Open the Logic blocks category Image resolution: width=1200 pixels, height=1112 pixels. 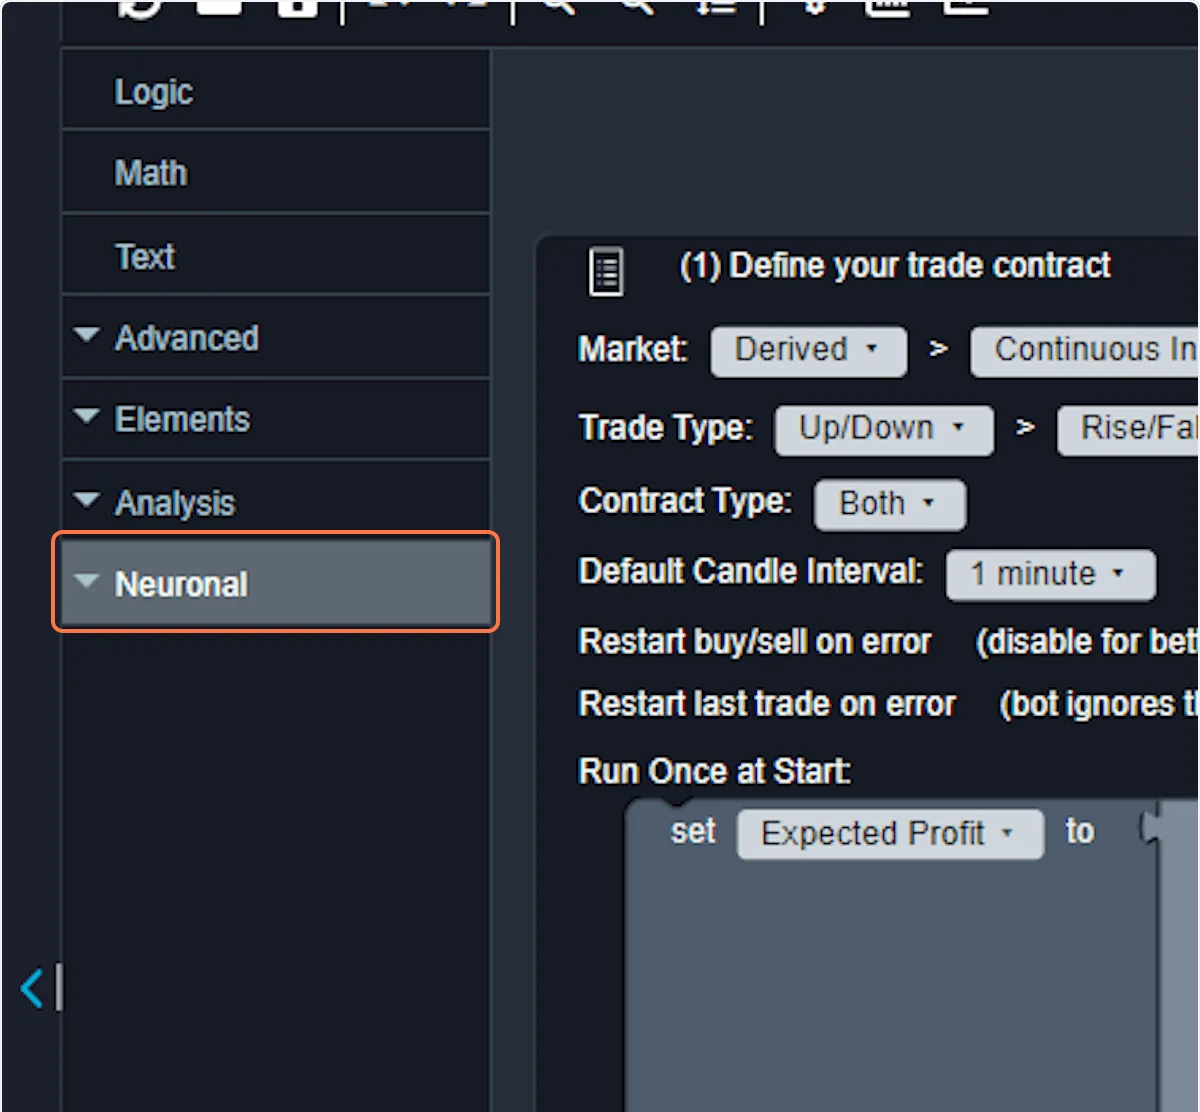153,92
